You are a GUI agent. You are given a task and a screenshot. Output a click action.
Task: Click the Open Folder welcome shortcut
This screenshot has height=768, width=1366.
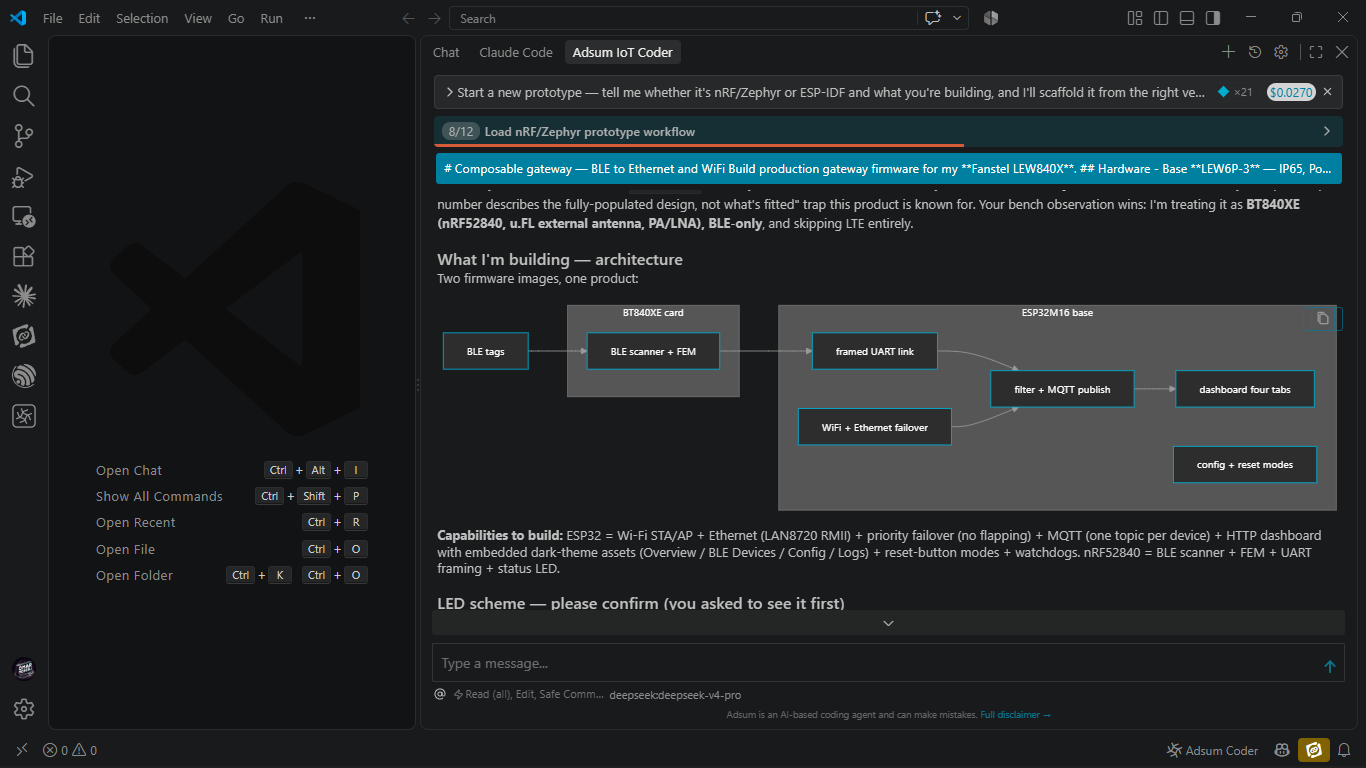coord(134,575)
